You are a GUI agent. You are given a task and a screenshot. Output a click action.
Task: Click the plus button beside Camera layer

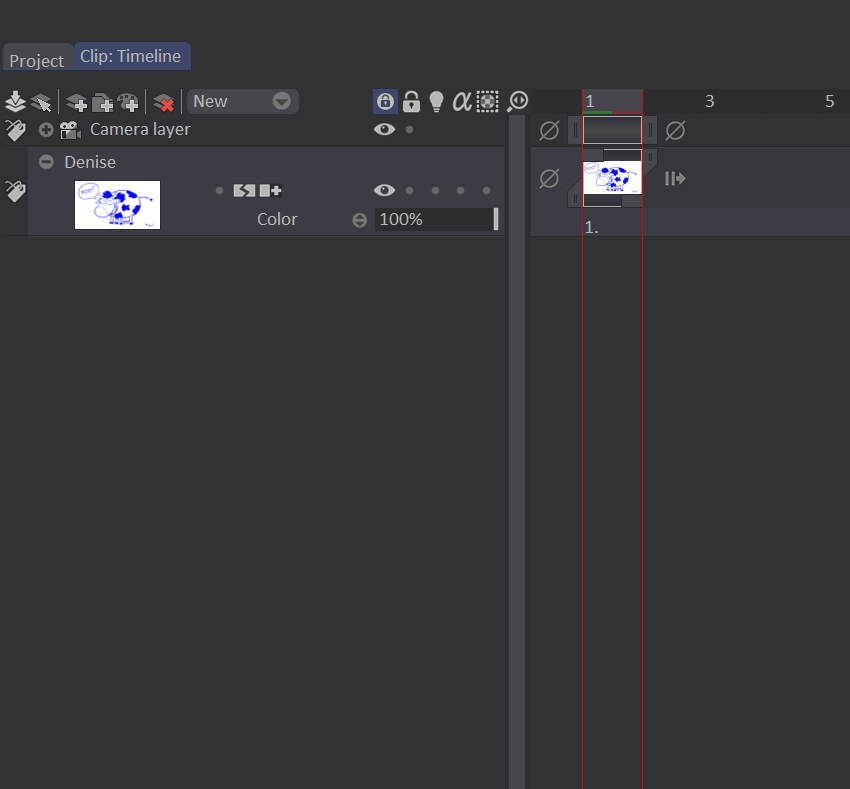tap(45, 129)
